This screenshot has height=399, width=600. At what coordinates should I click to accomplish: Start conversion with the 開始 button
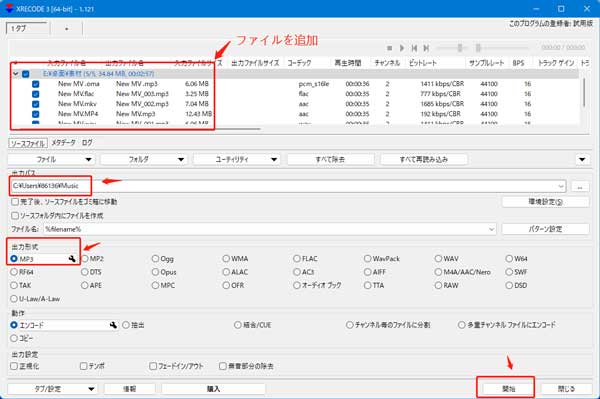pos(509,389)
